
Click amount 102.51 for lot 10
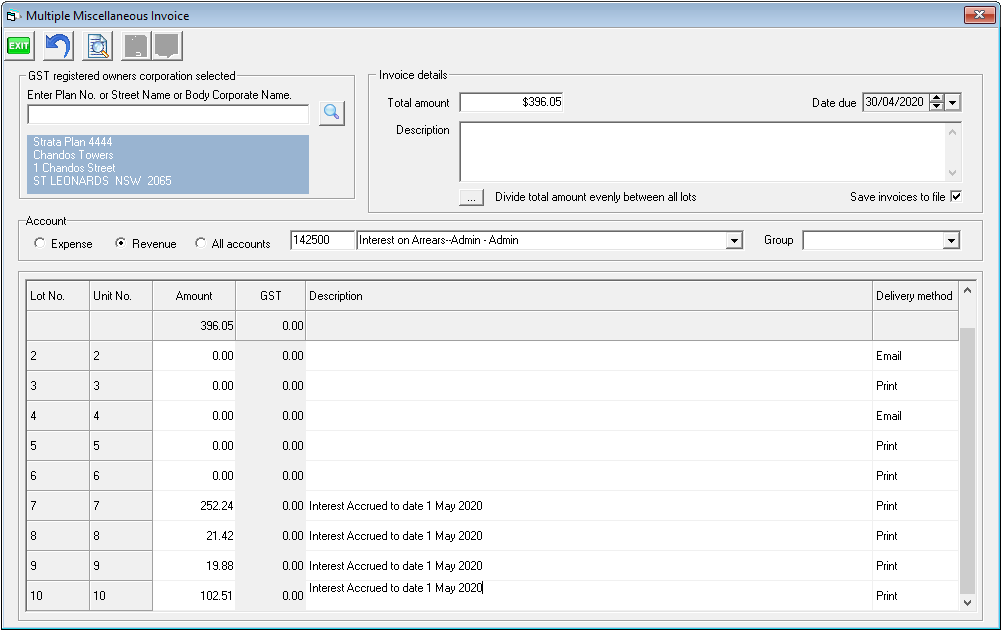(x=194, y=596)
